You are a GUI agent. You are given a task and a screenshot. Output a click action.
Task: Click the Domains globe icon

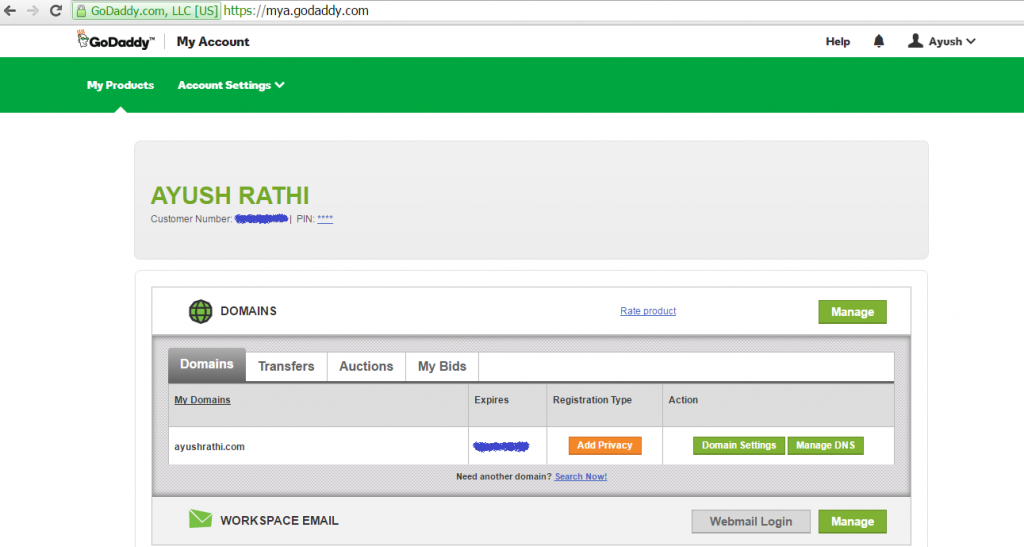tap(201, 311)
